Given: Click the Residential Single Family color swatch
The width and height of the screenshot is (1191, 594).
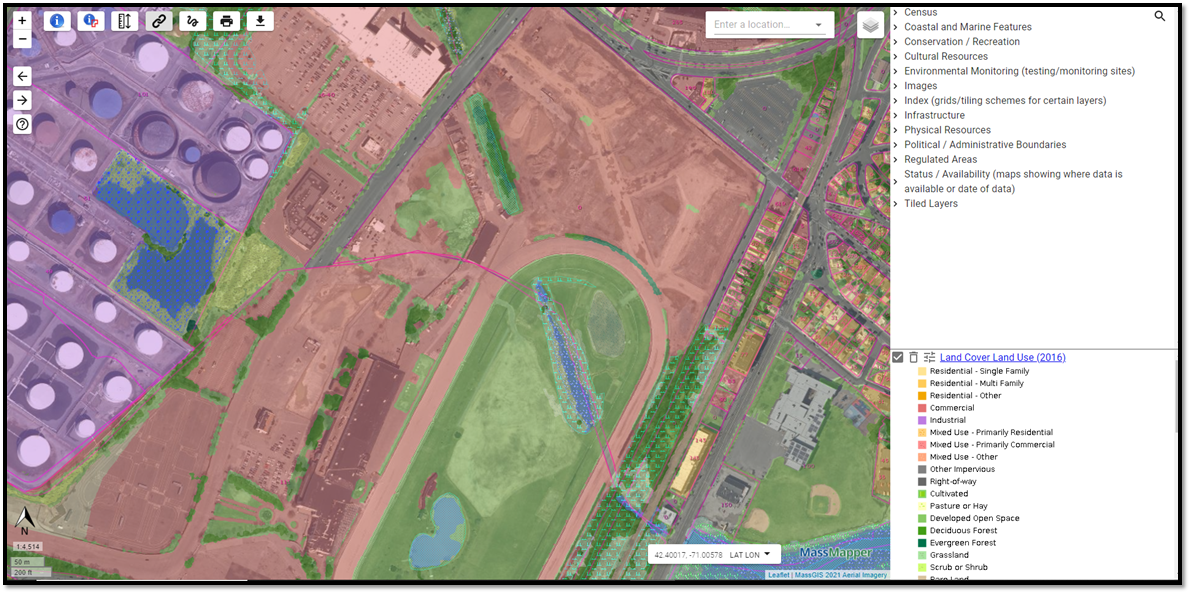Looking at the screenshot, I should point(921,371).
